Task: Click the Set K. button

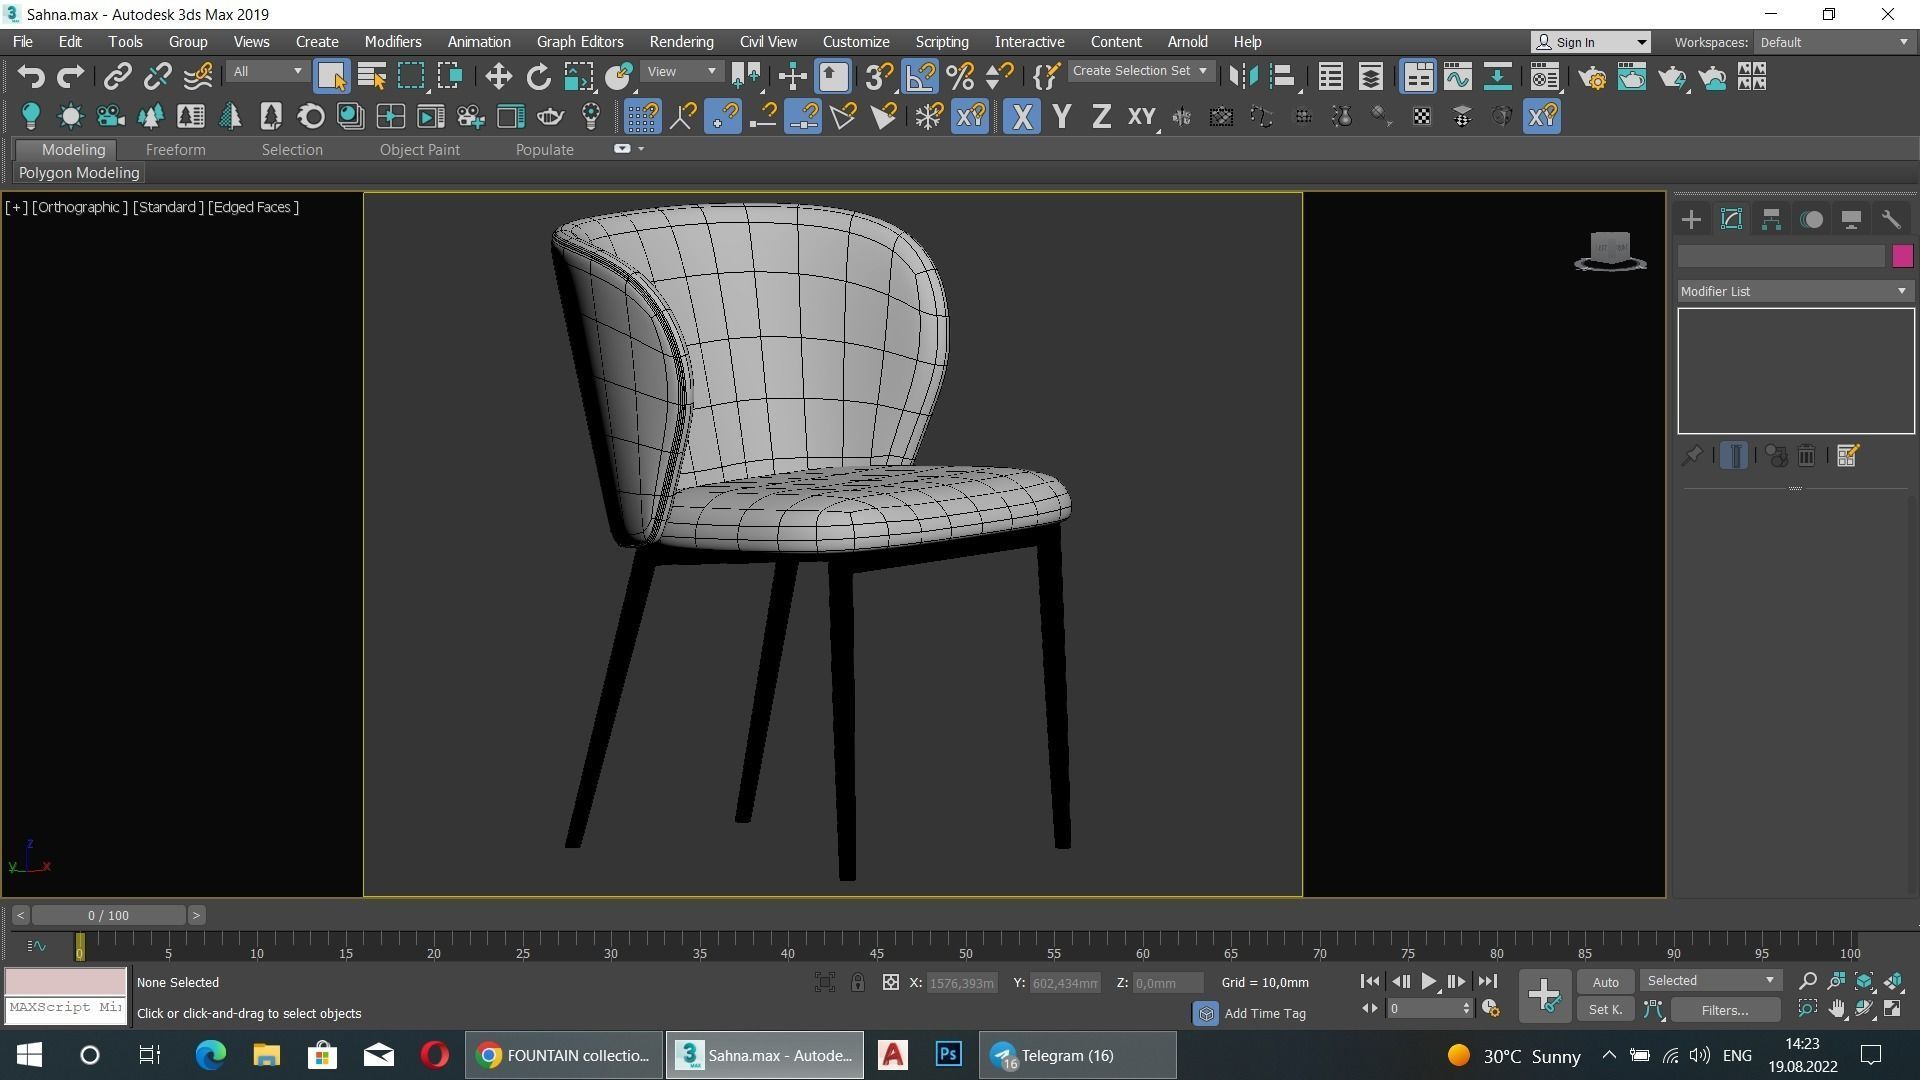Action: [1605, 1010]
